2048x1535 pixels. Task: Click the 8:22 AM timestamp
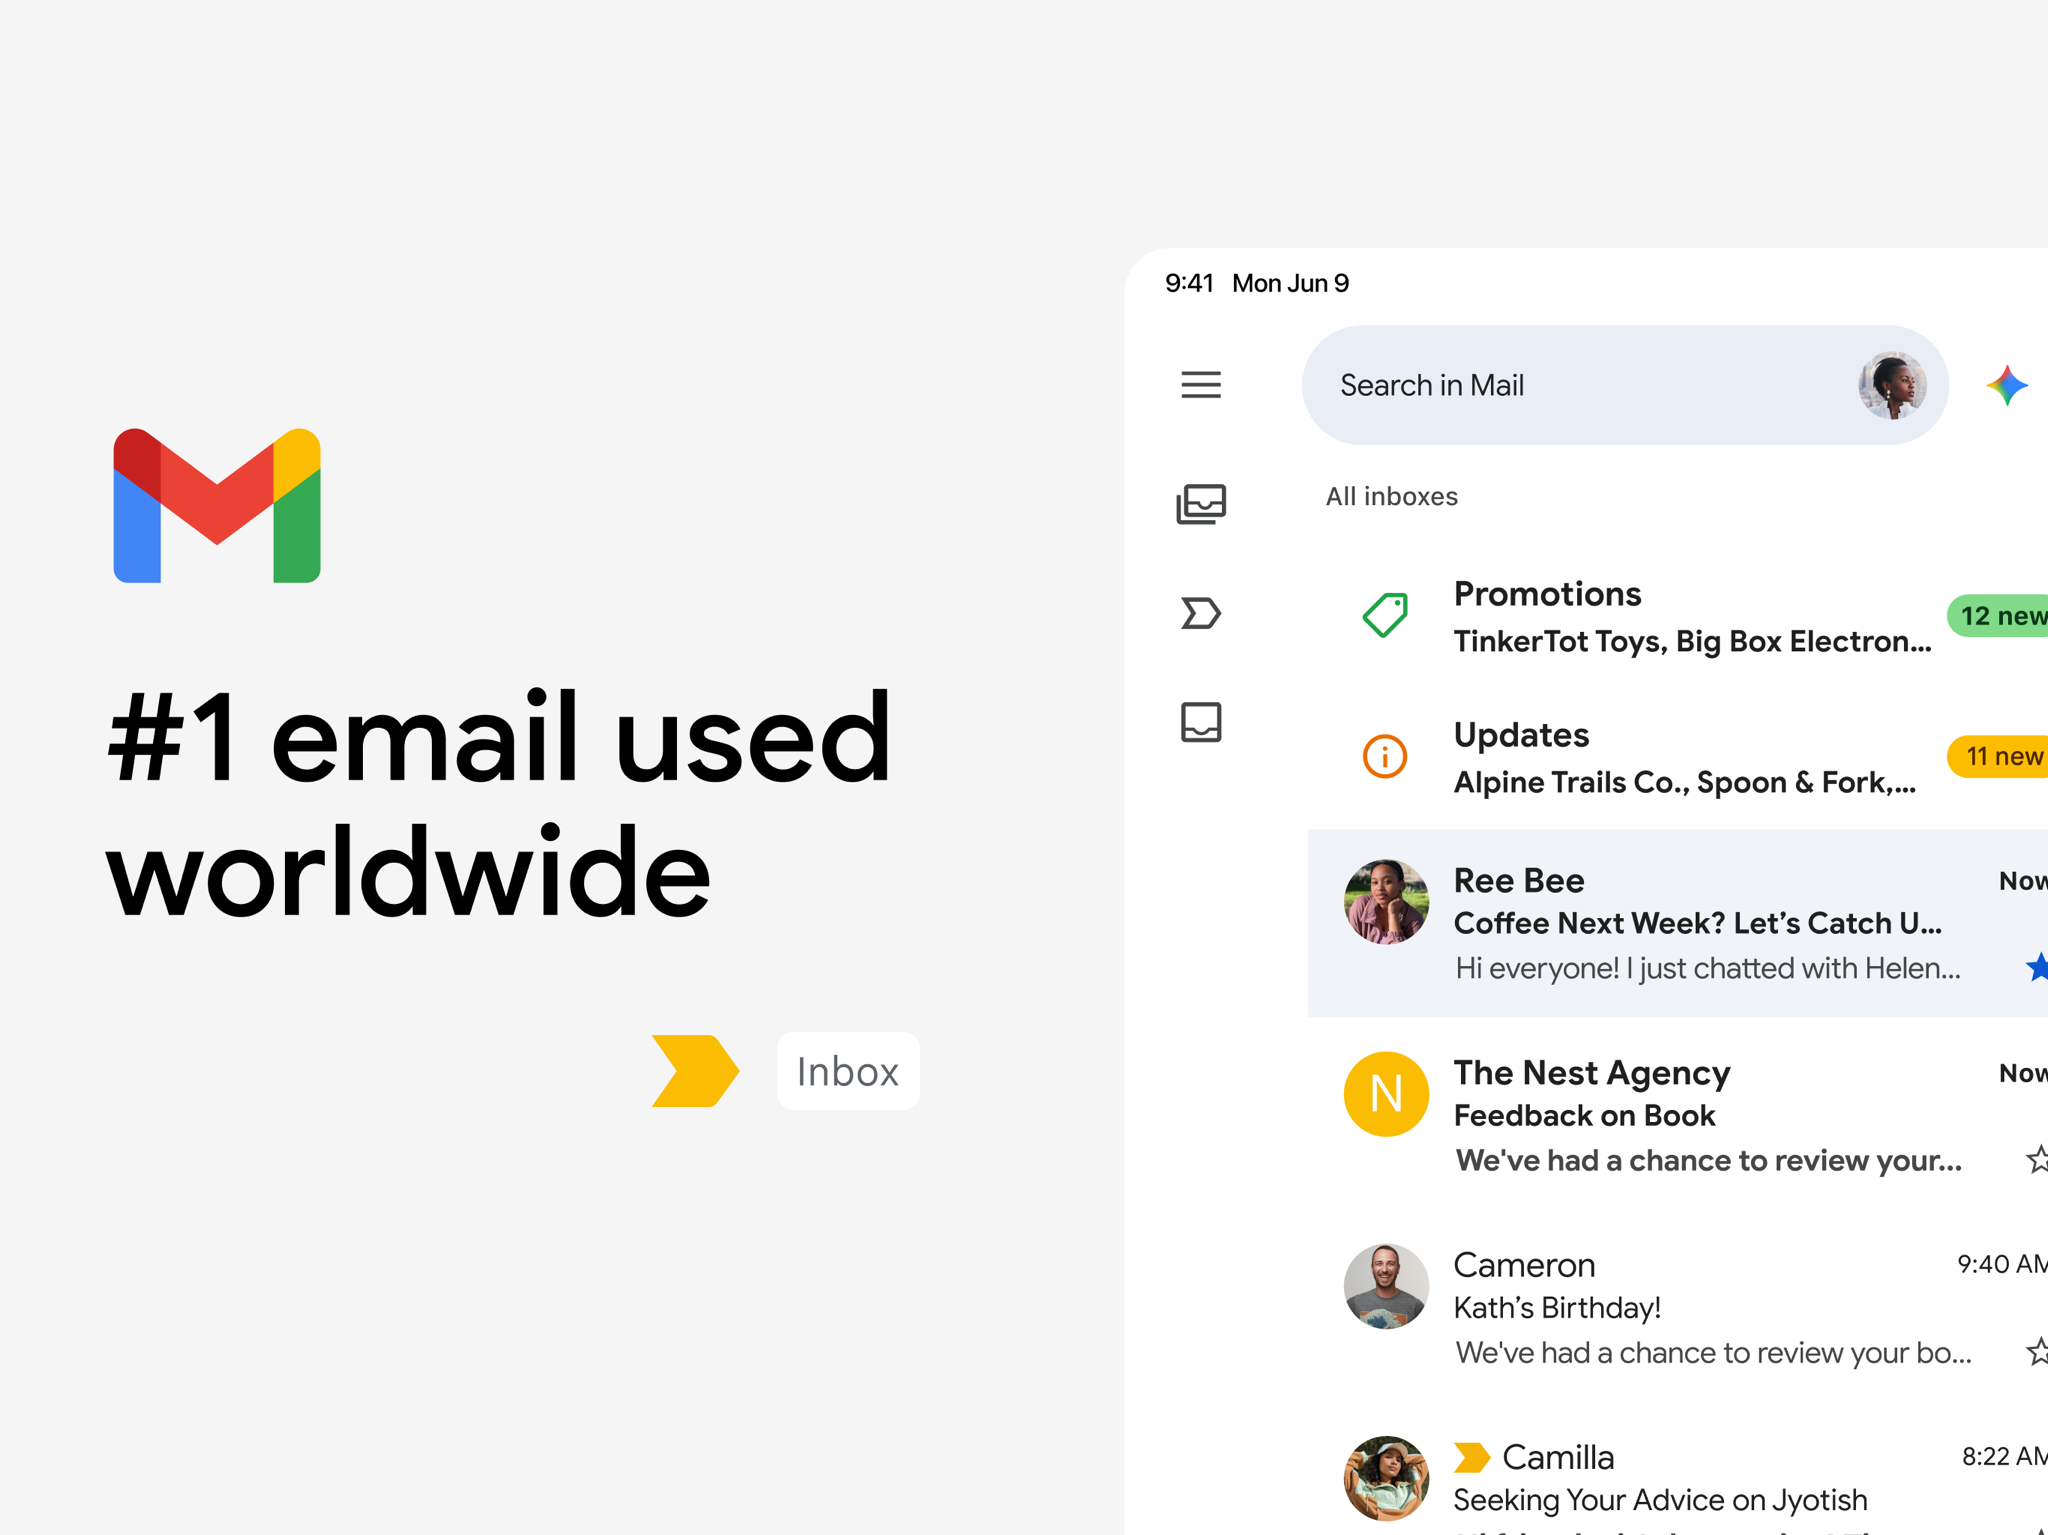(2004, 1456)
